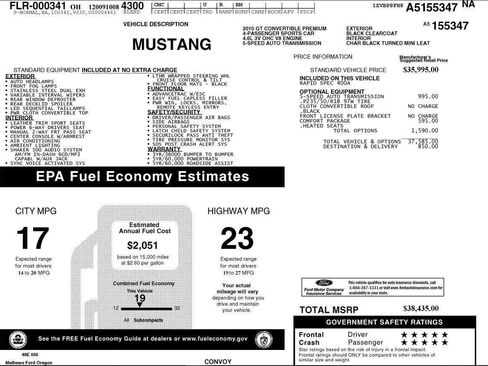The image size is (488, 366).
Task: Click the Driver frontal crash star rating
Action: 424,334
